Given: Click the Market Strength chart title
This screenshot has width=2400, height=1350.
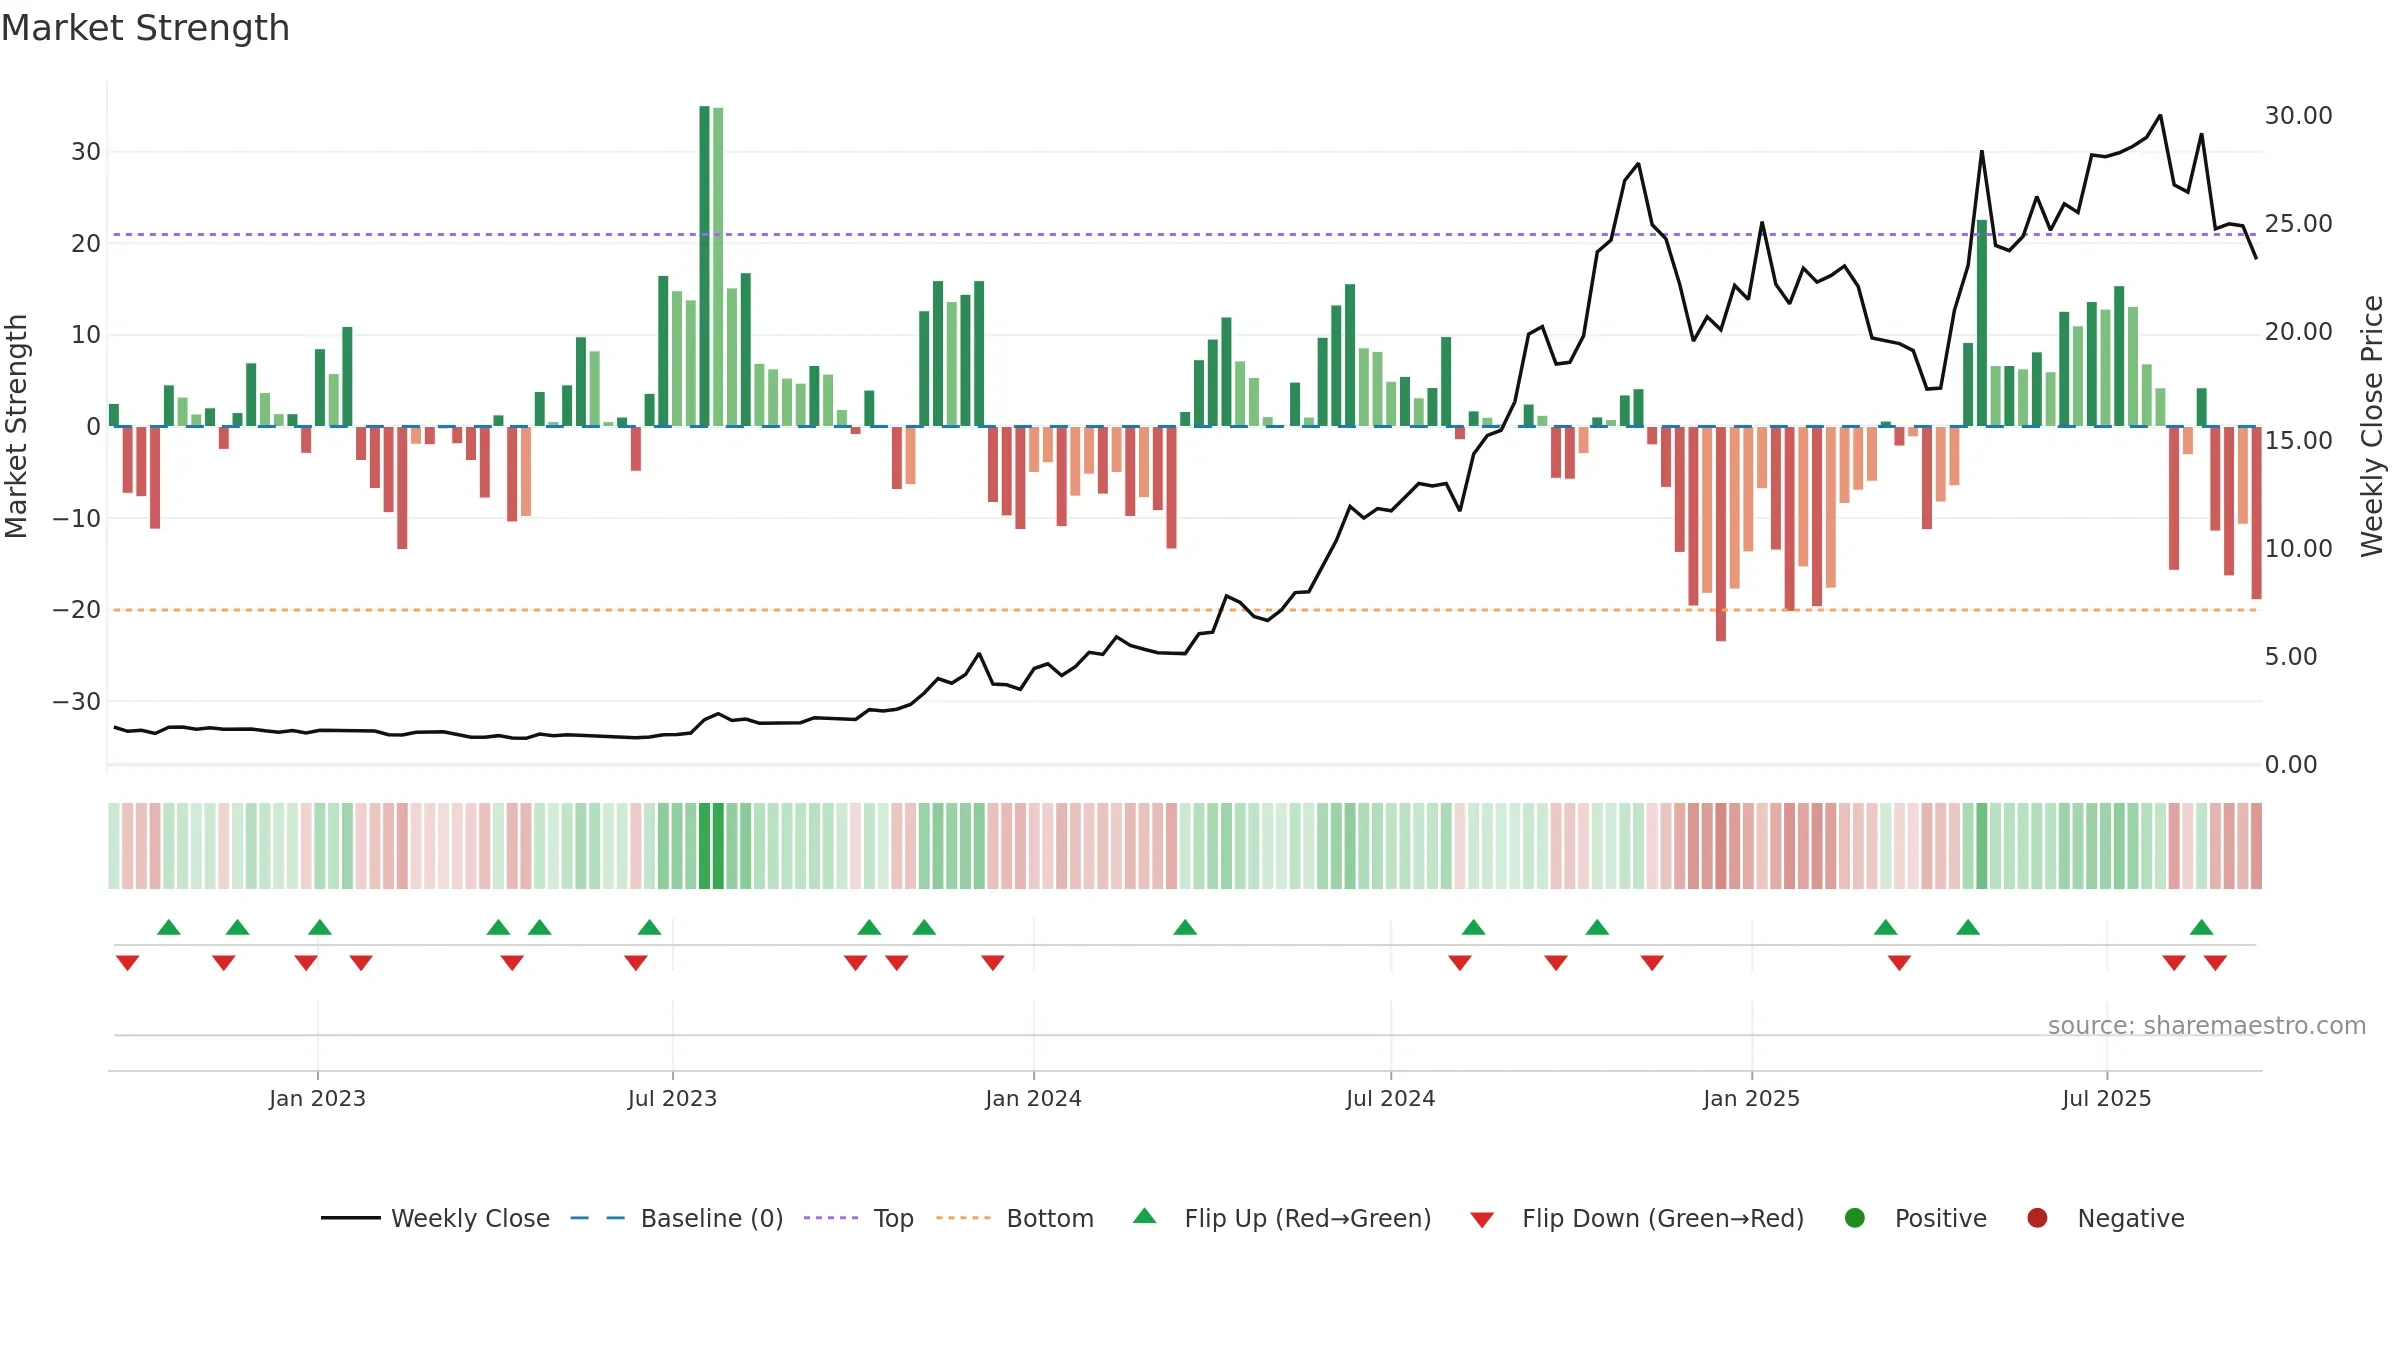Looking at the screenshot, I should tap(145, 28).
